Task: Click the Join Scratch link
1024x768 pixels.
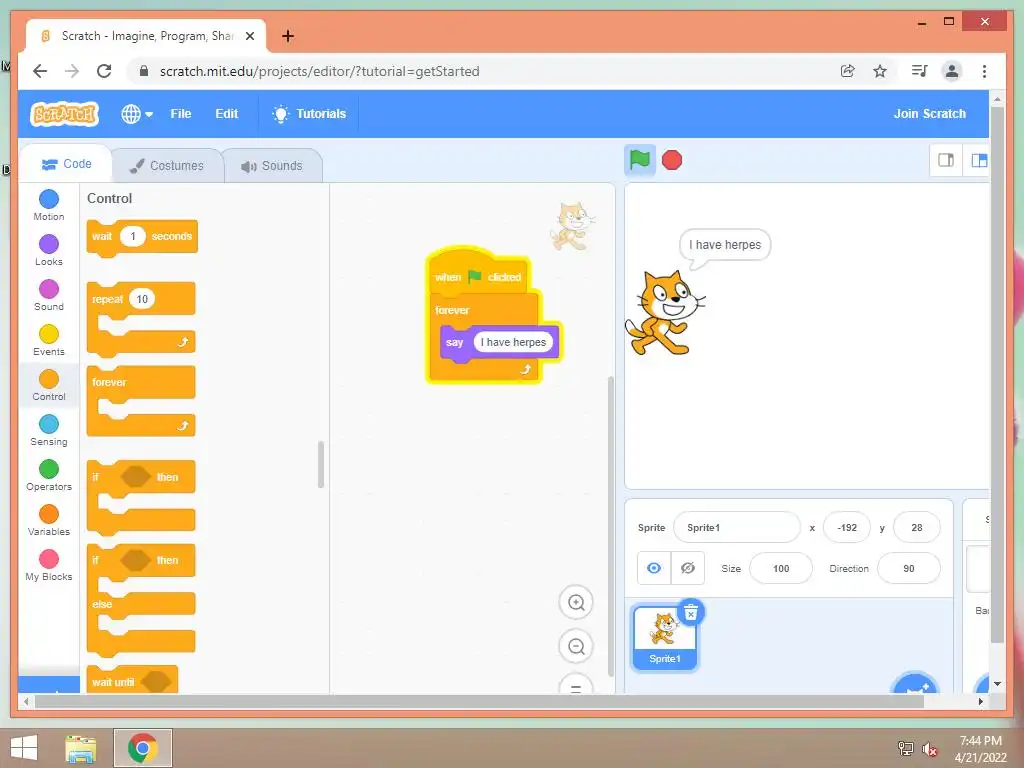Action: [x=929, y=114]
